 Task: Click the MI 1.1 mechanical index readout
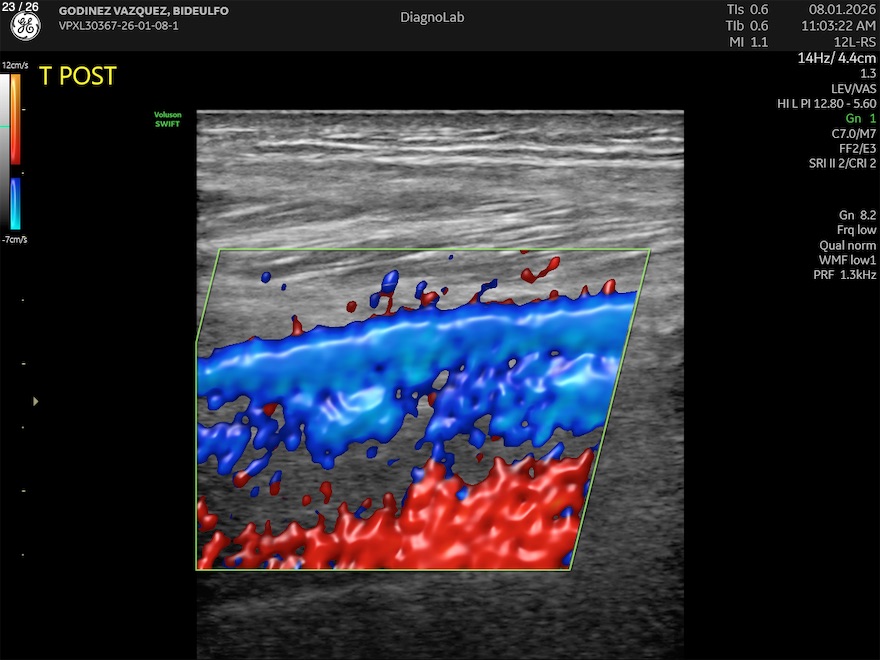point(747,42)
